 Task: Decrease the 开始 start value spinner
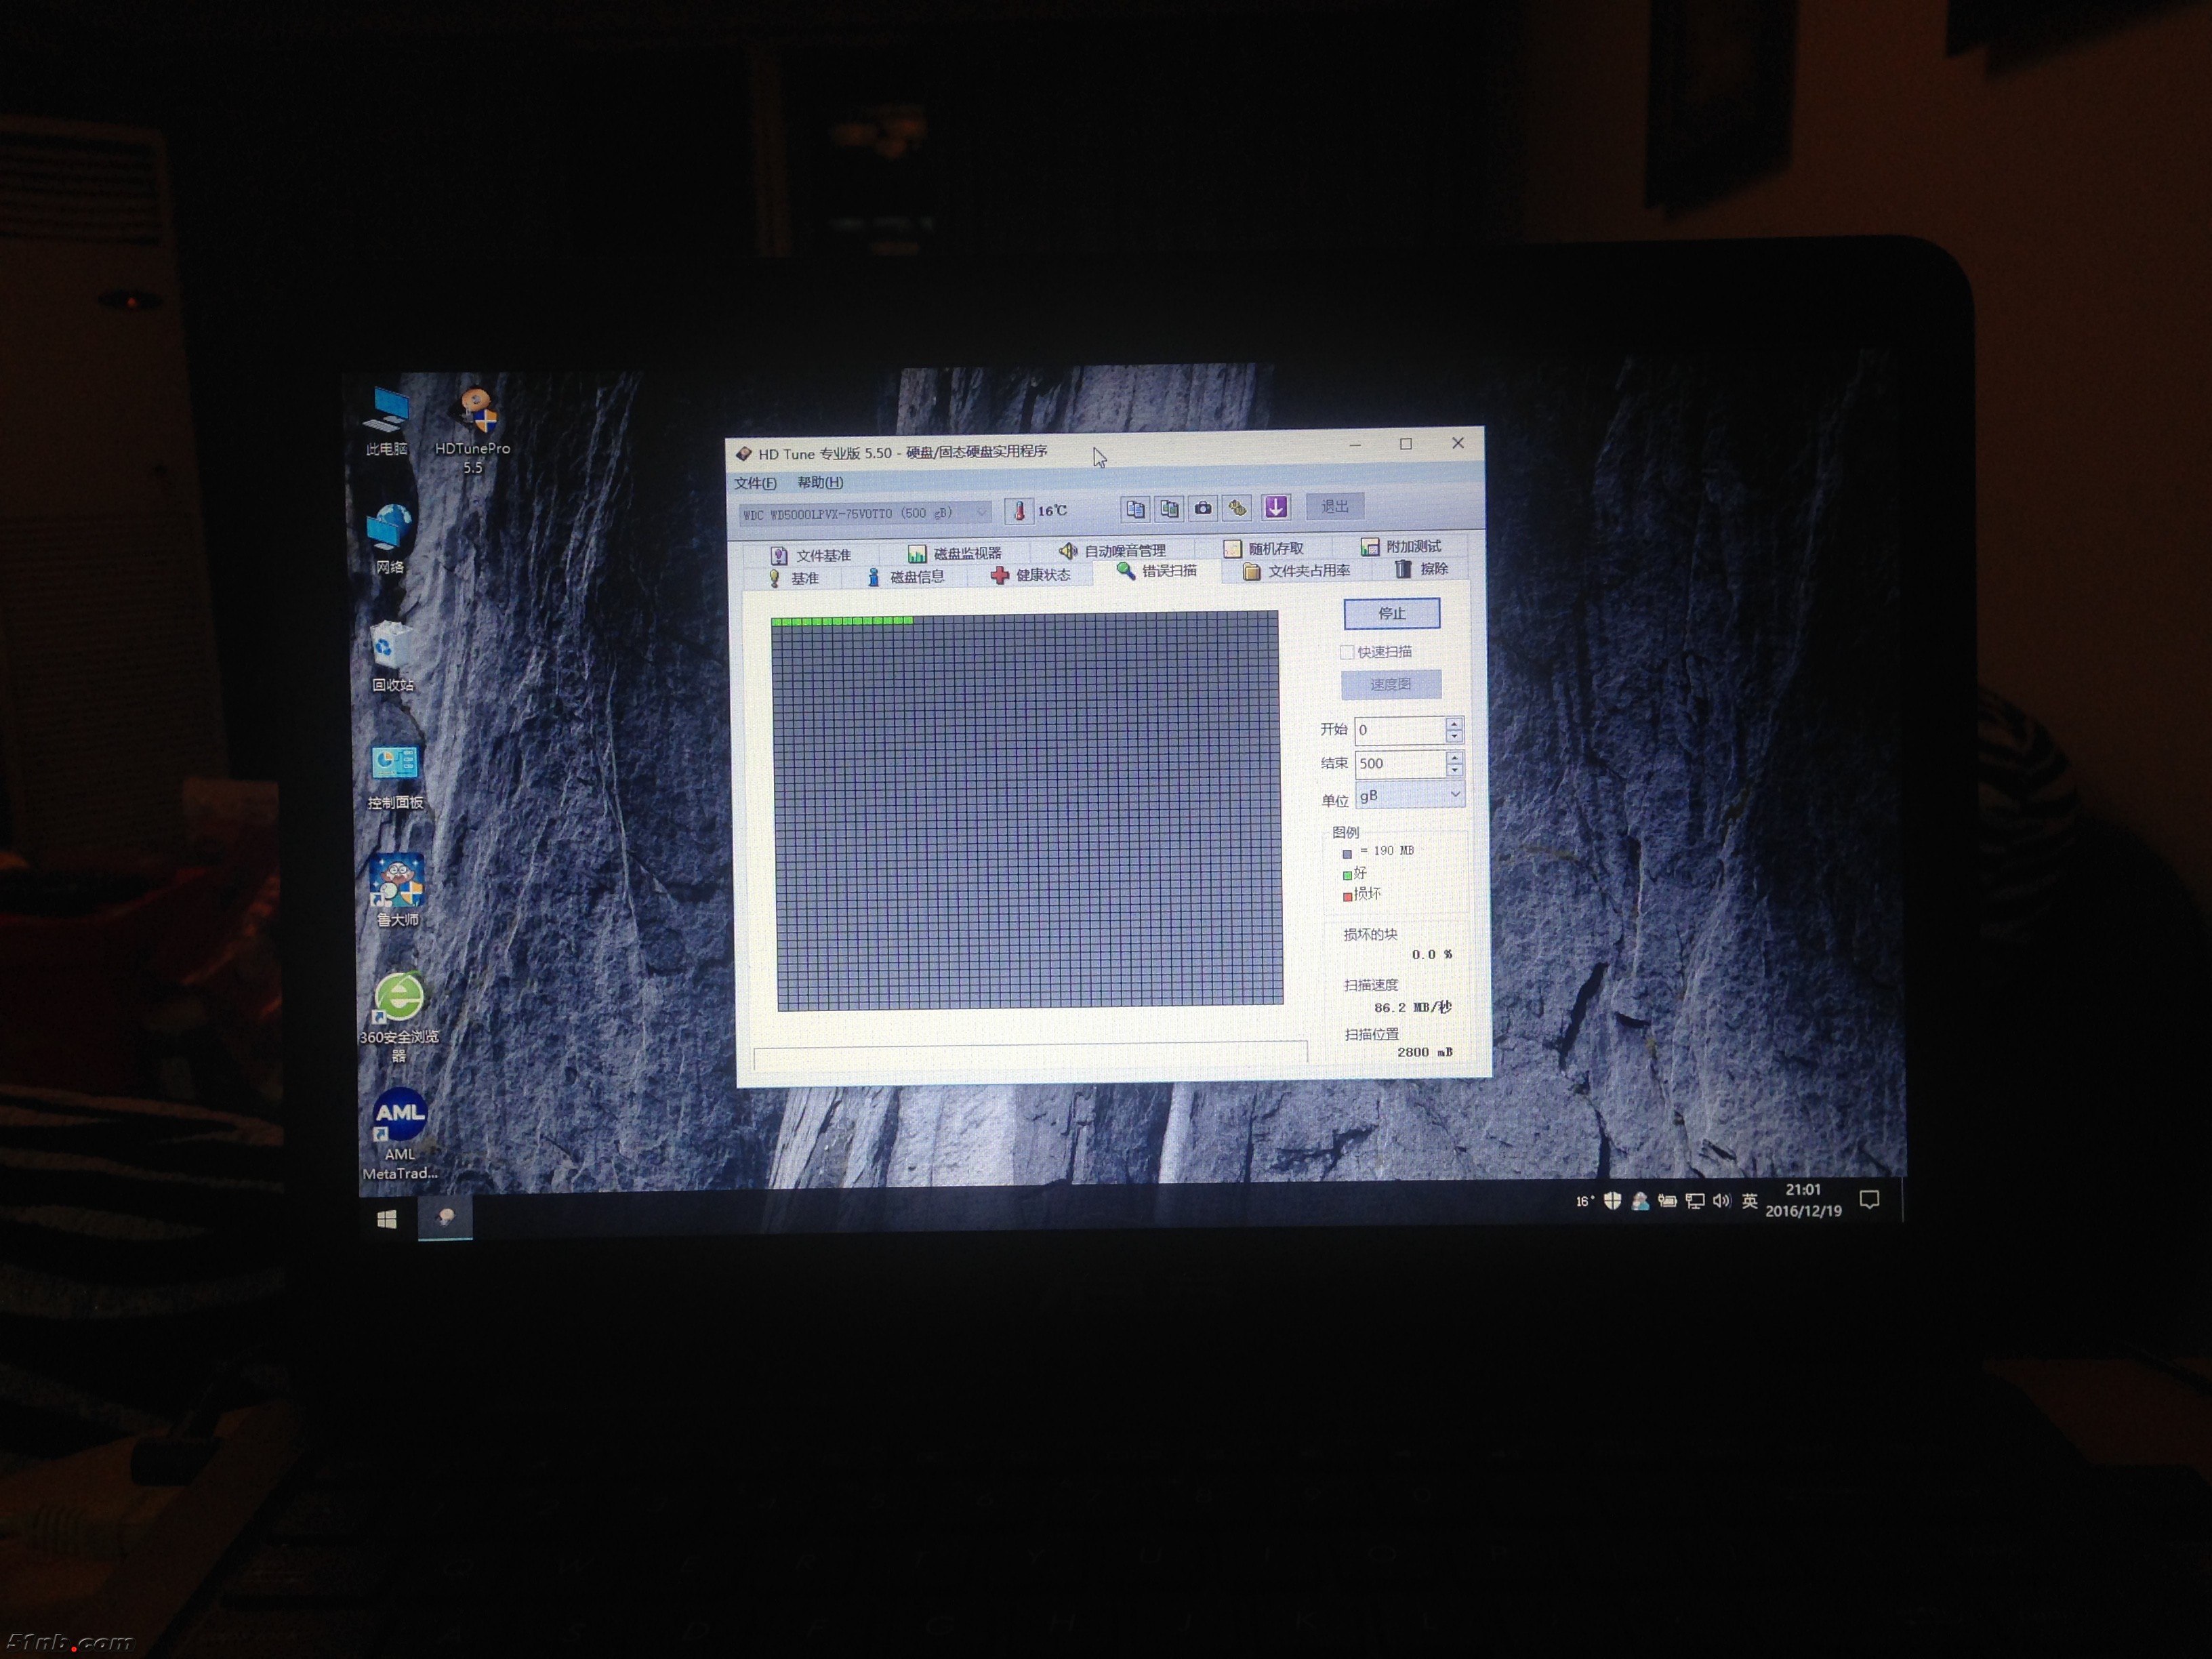click(1454, 736)
